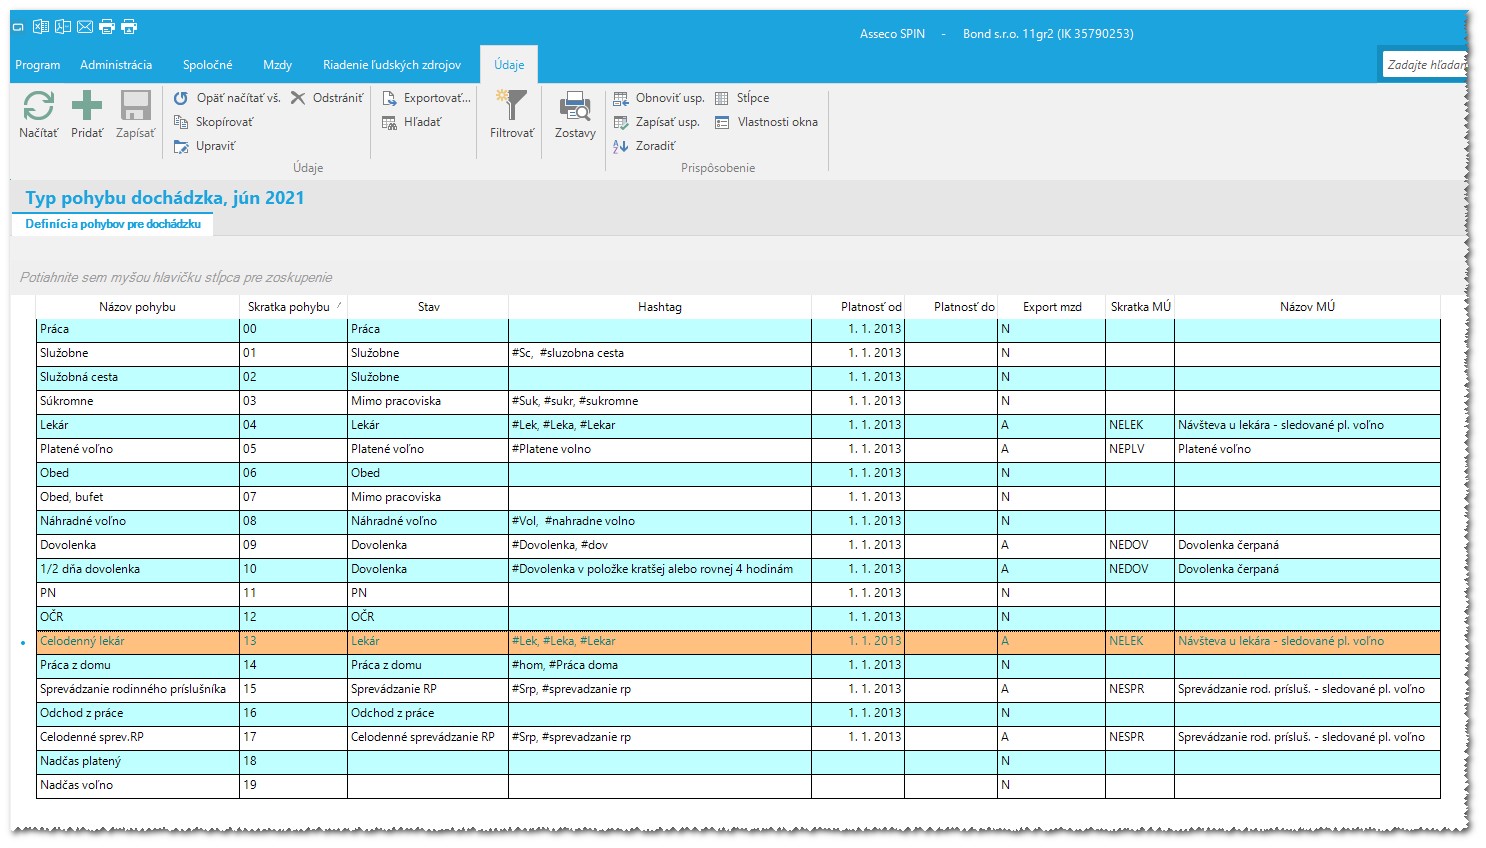Select the Súkromne row name cell

(x=138, y=401)
